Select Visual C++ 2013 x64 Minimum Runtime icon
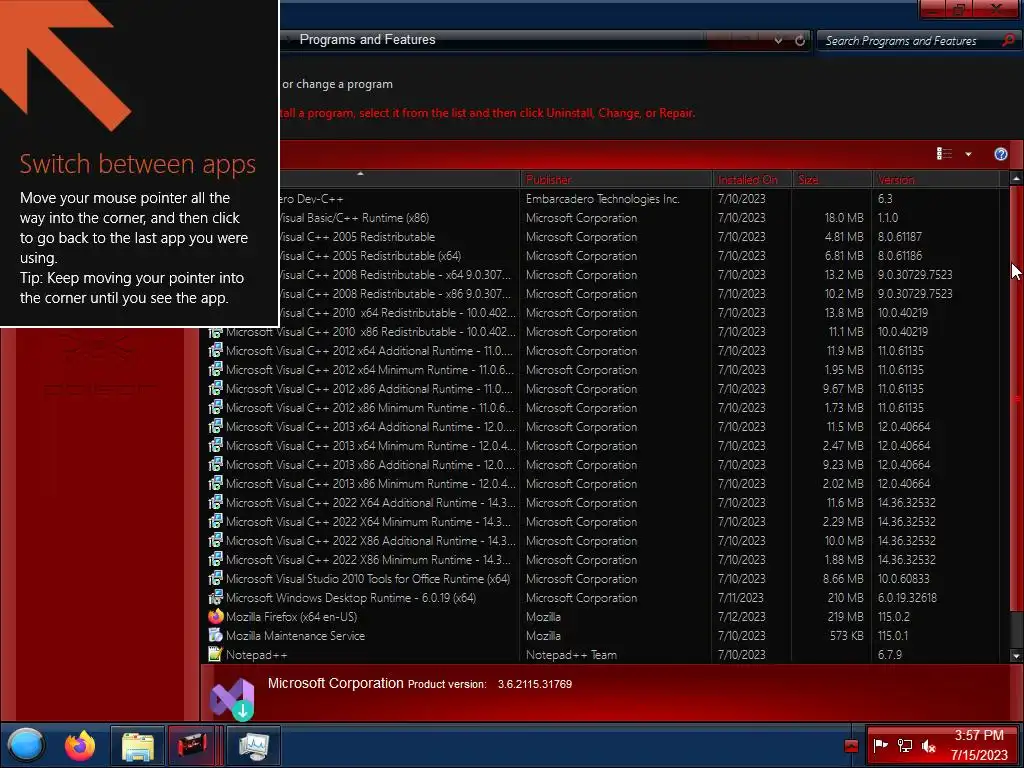Screen dimensions: 1024x768 (216, 445)
